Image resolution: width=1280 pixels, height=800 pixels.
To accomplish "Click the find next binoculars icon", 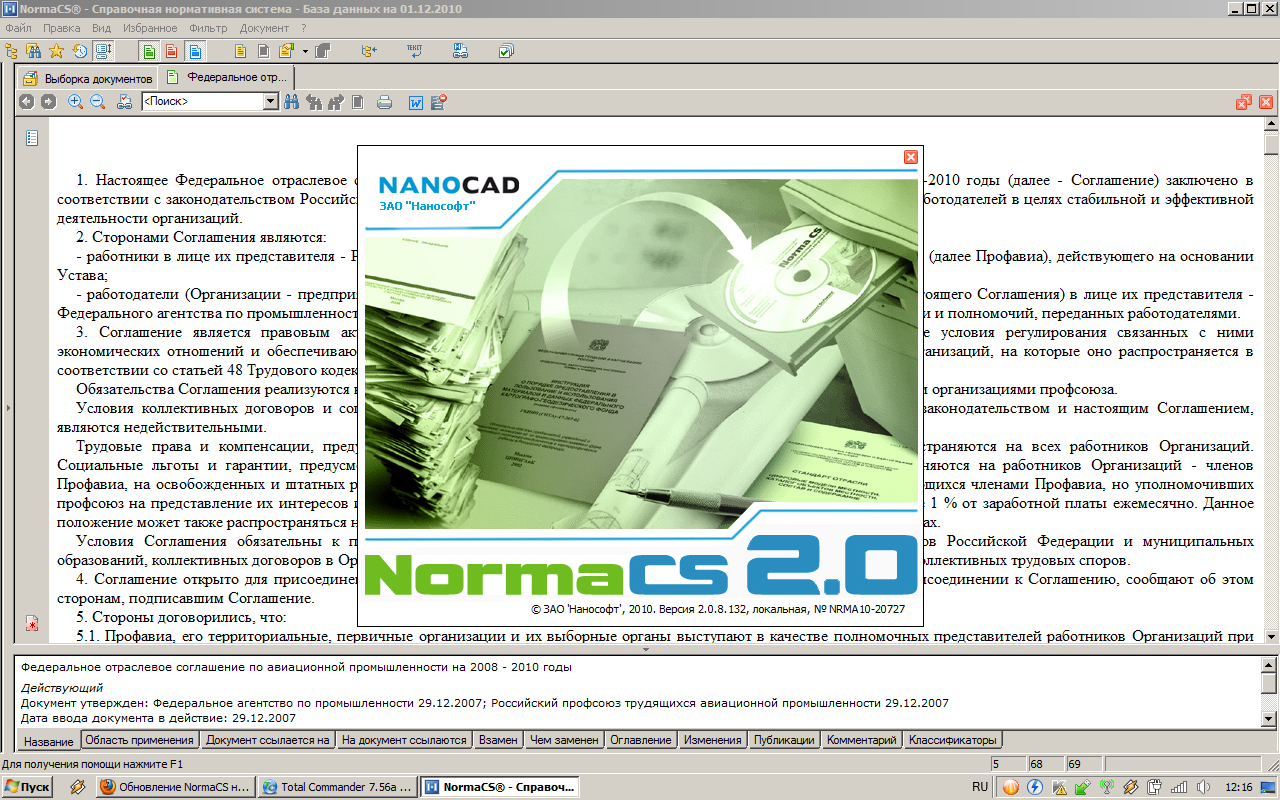I will [336, 101].
